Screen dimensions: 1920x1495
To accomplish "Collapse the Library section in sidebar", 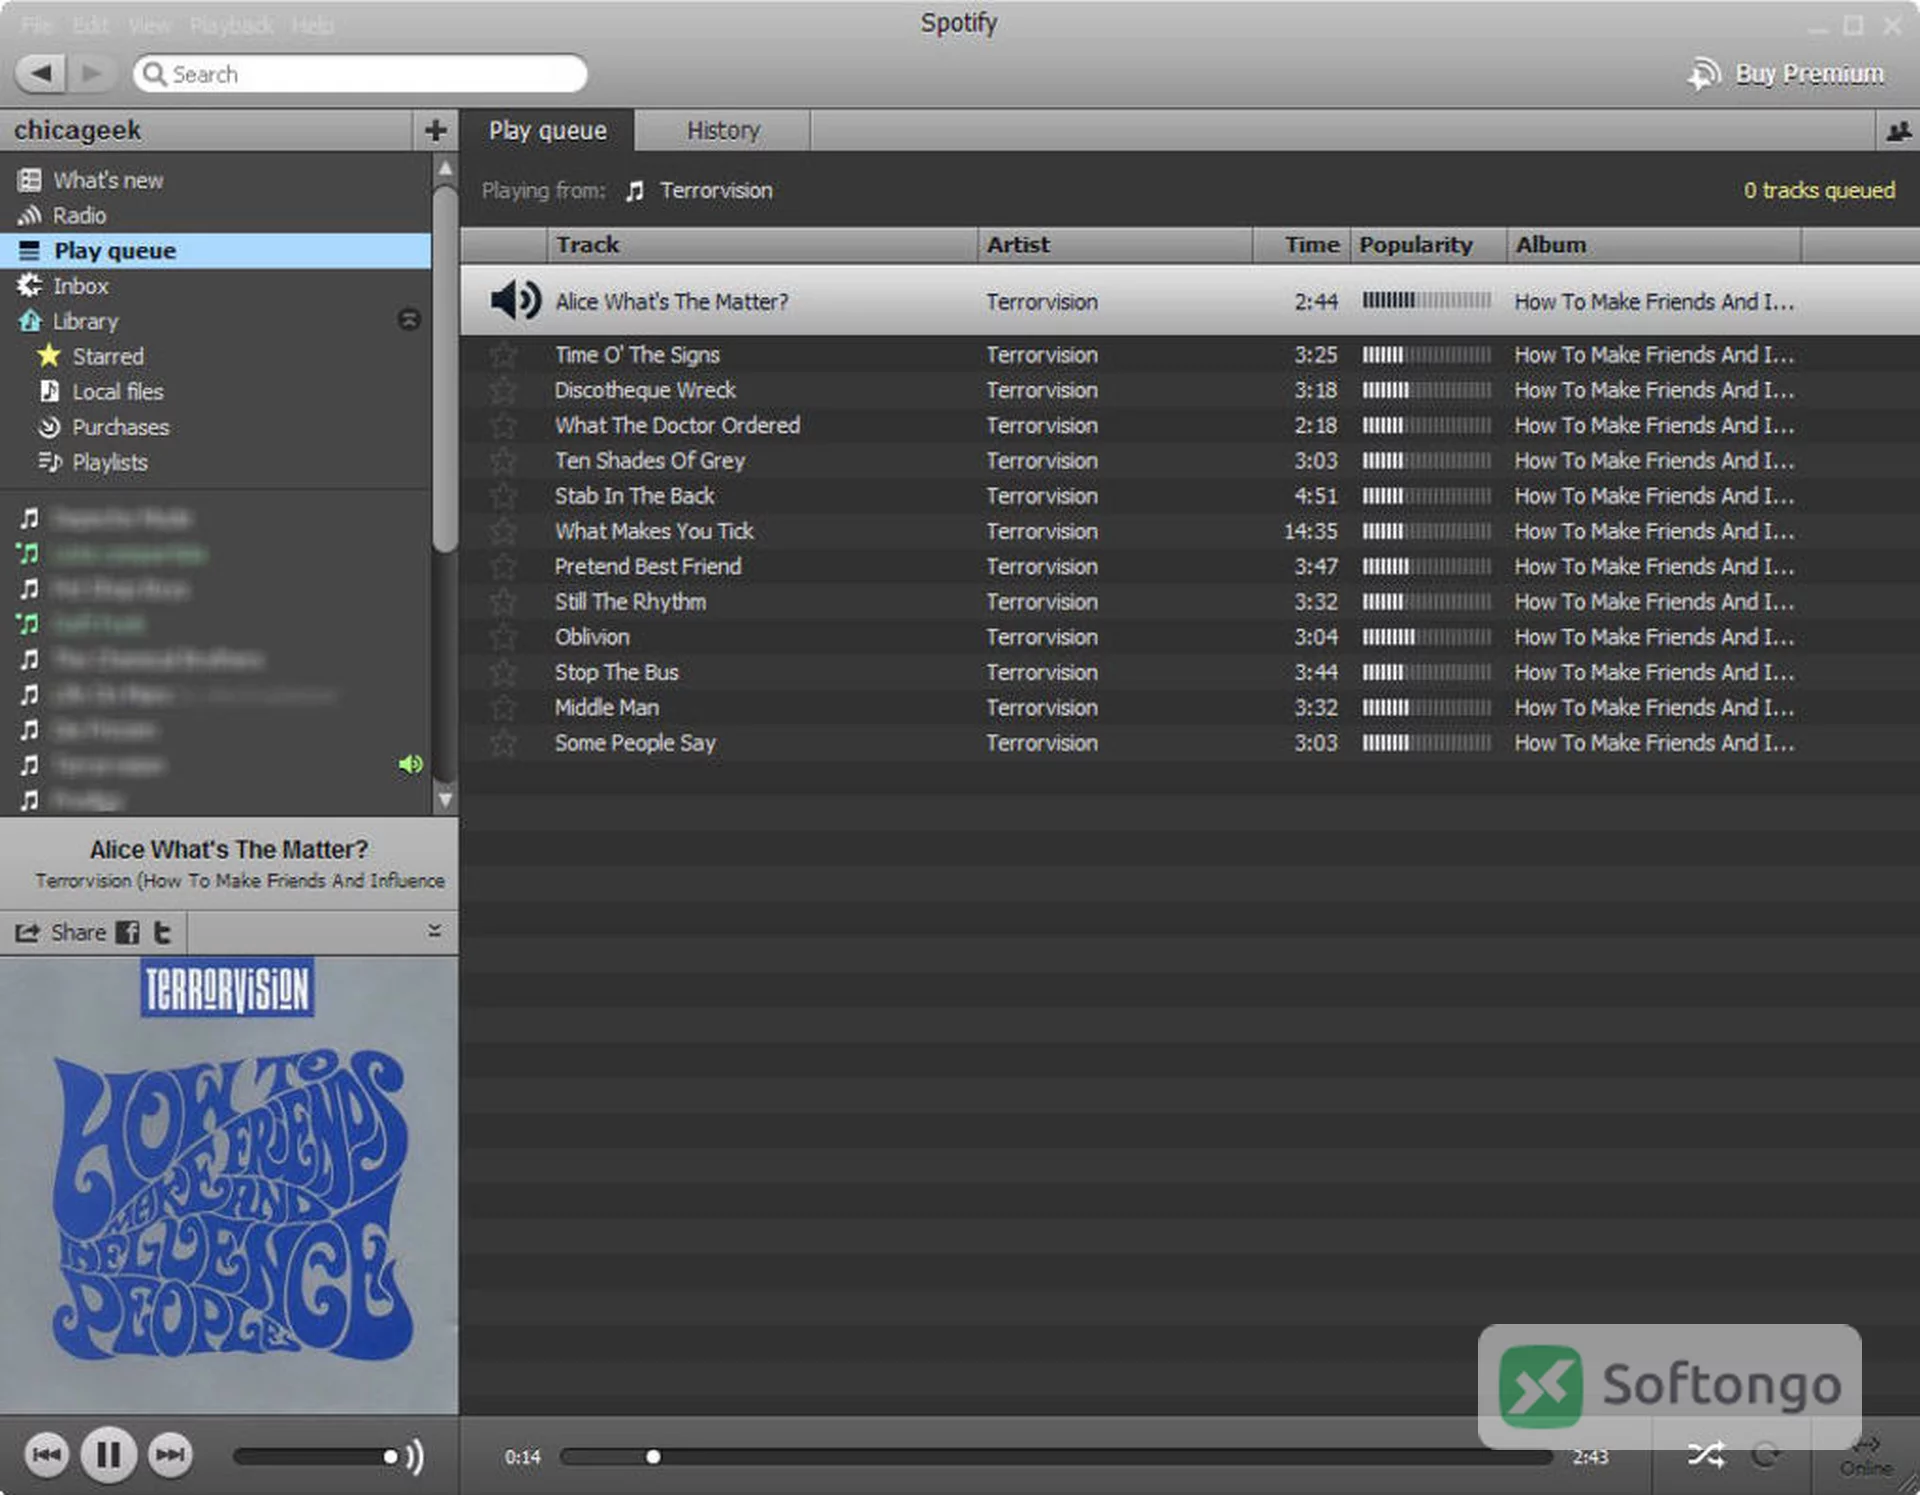I will pyautogui.click(x=409, y=319).
